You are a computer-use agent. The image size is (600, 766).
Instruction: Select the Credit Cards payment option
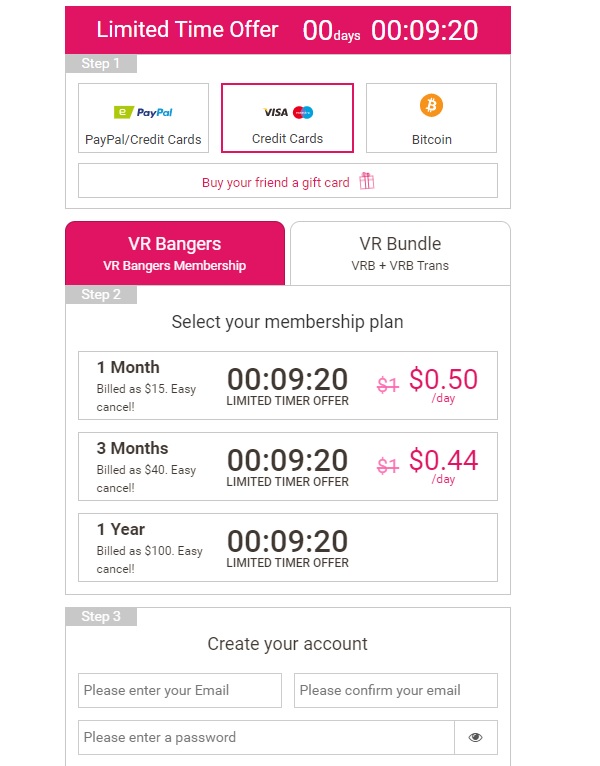click(x=288, y=118)
